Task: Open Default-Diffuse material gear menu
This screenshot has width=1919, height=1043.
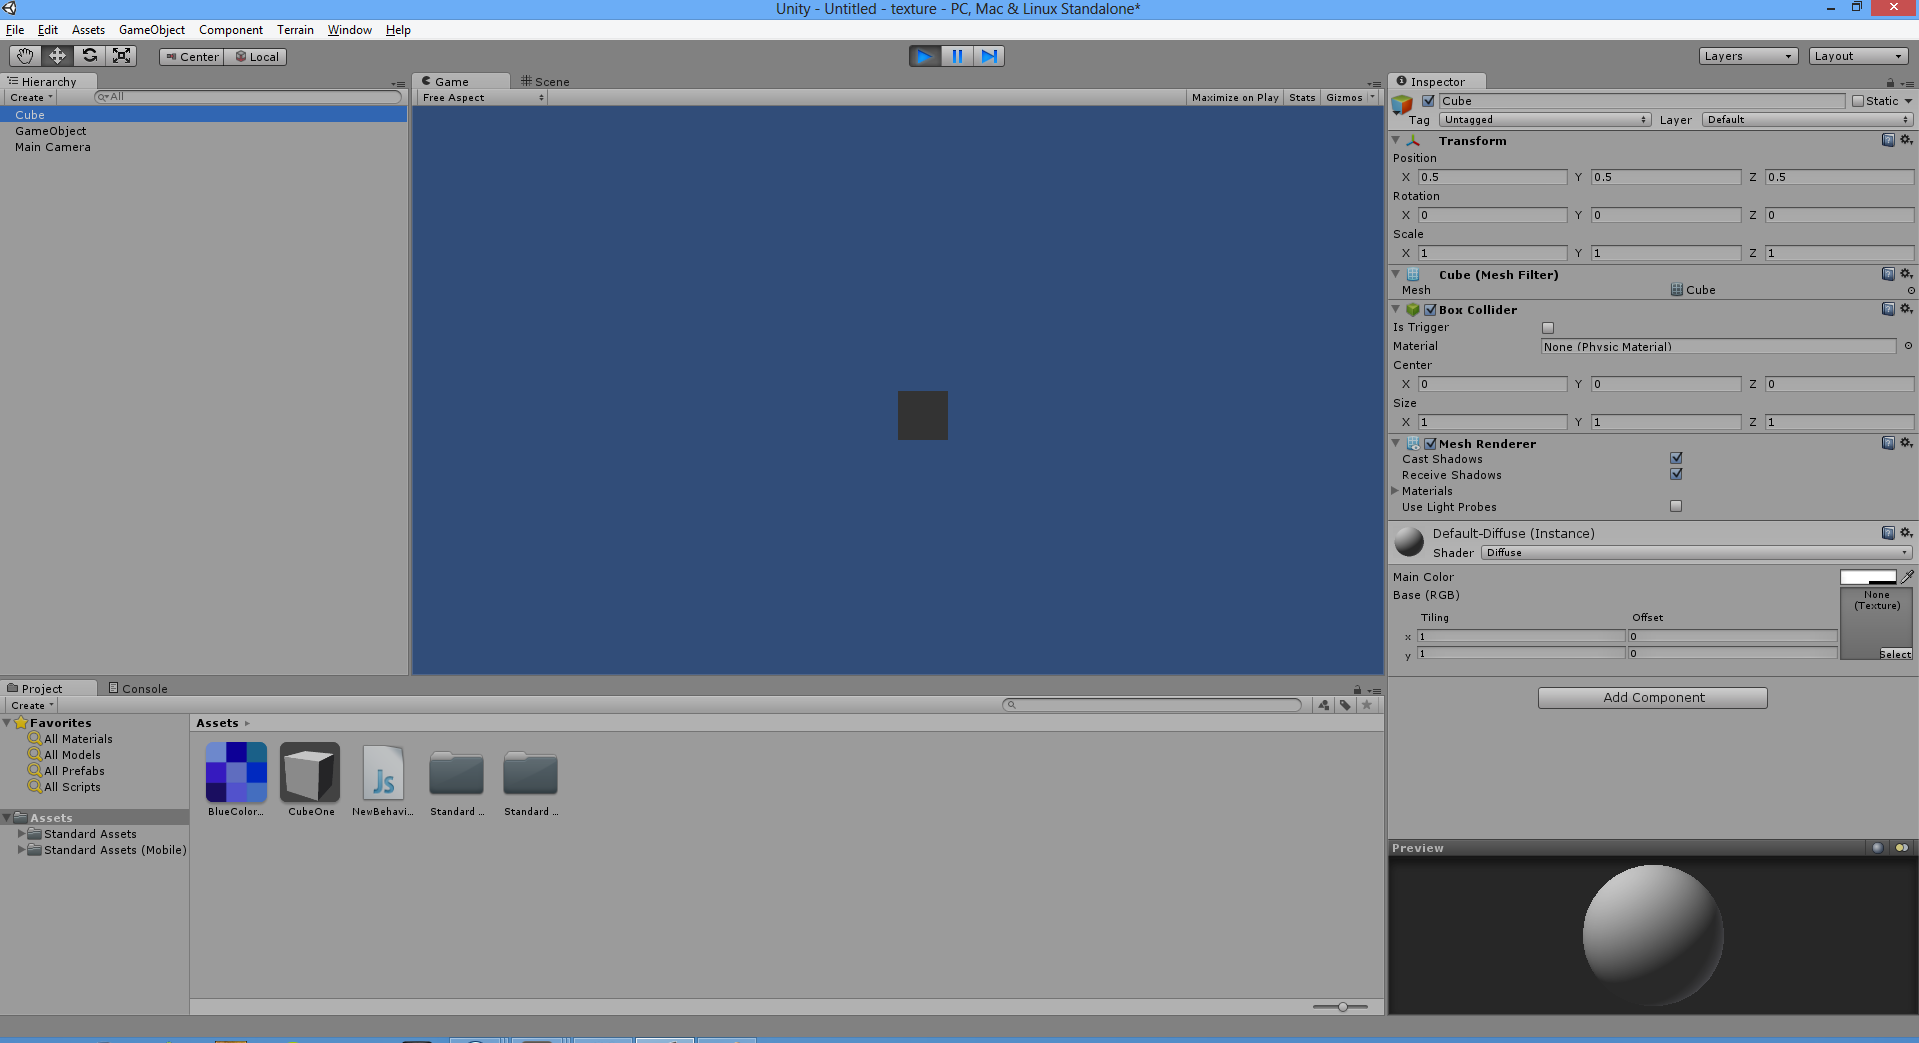Action: coord(1906,533)
